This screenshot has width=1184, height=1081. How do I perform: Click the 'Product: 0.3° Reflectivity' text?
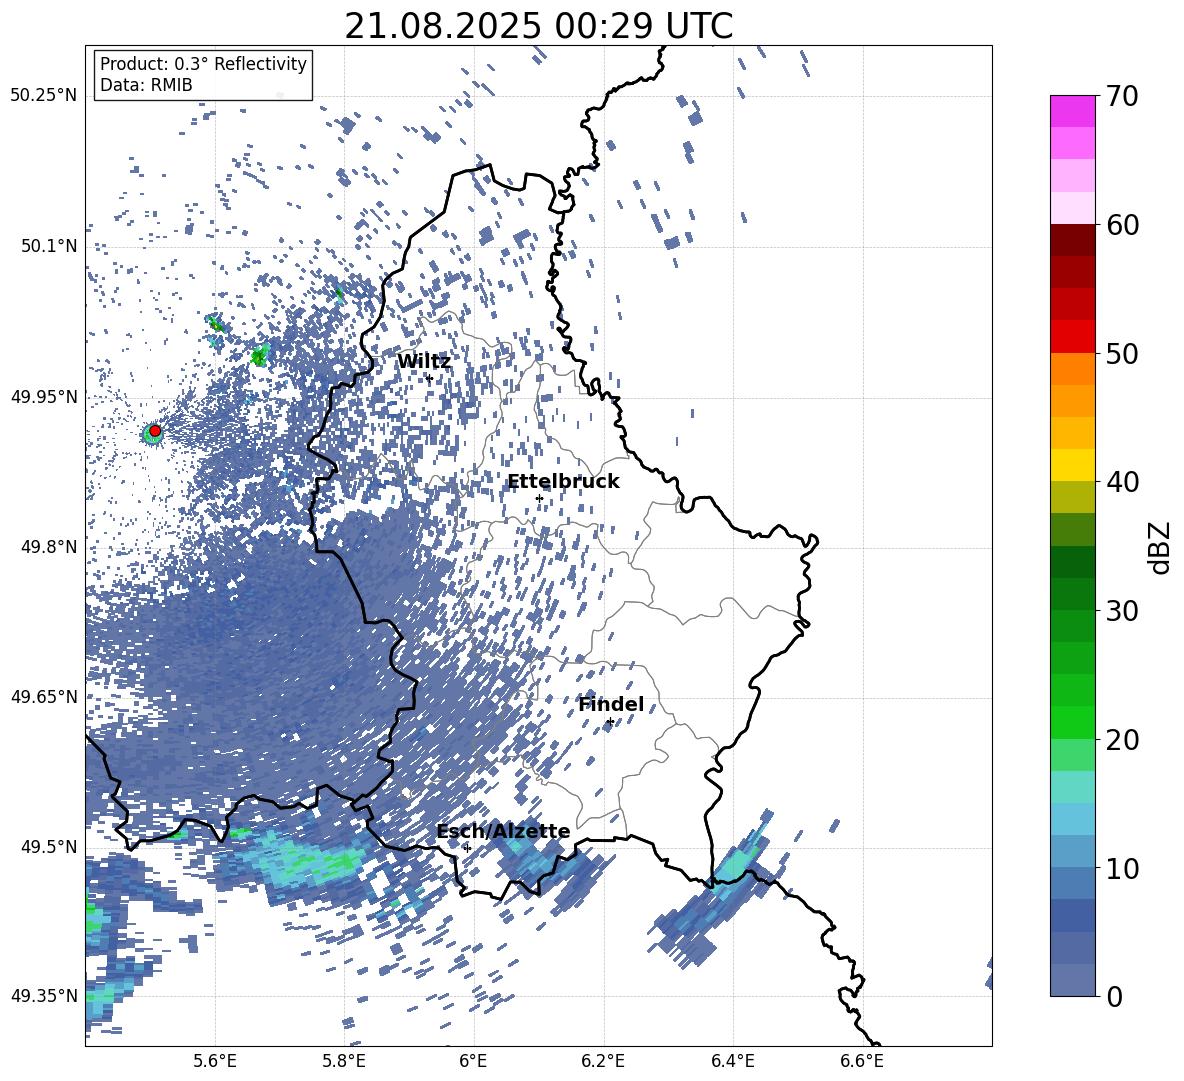point(203,64)
